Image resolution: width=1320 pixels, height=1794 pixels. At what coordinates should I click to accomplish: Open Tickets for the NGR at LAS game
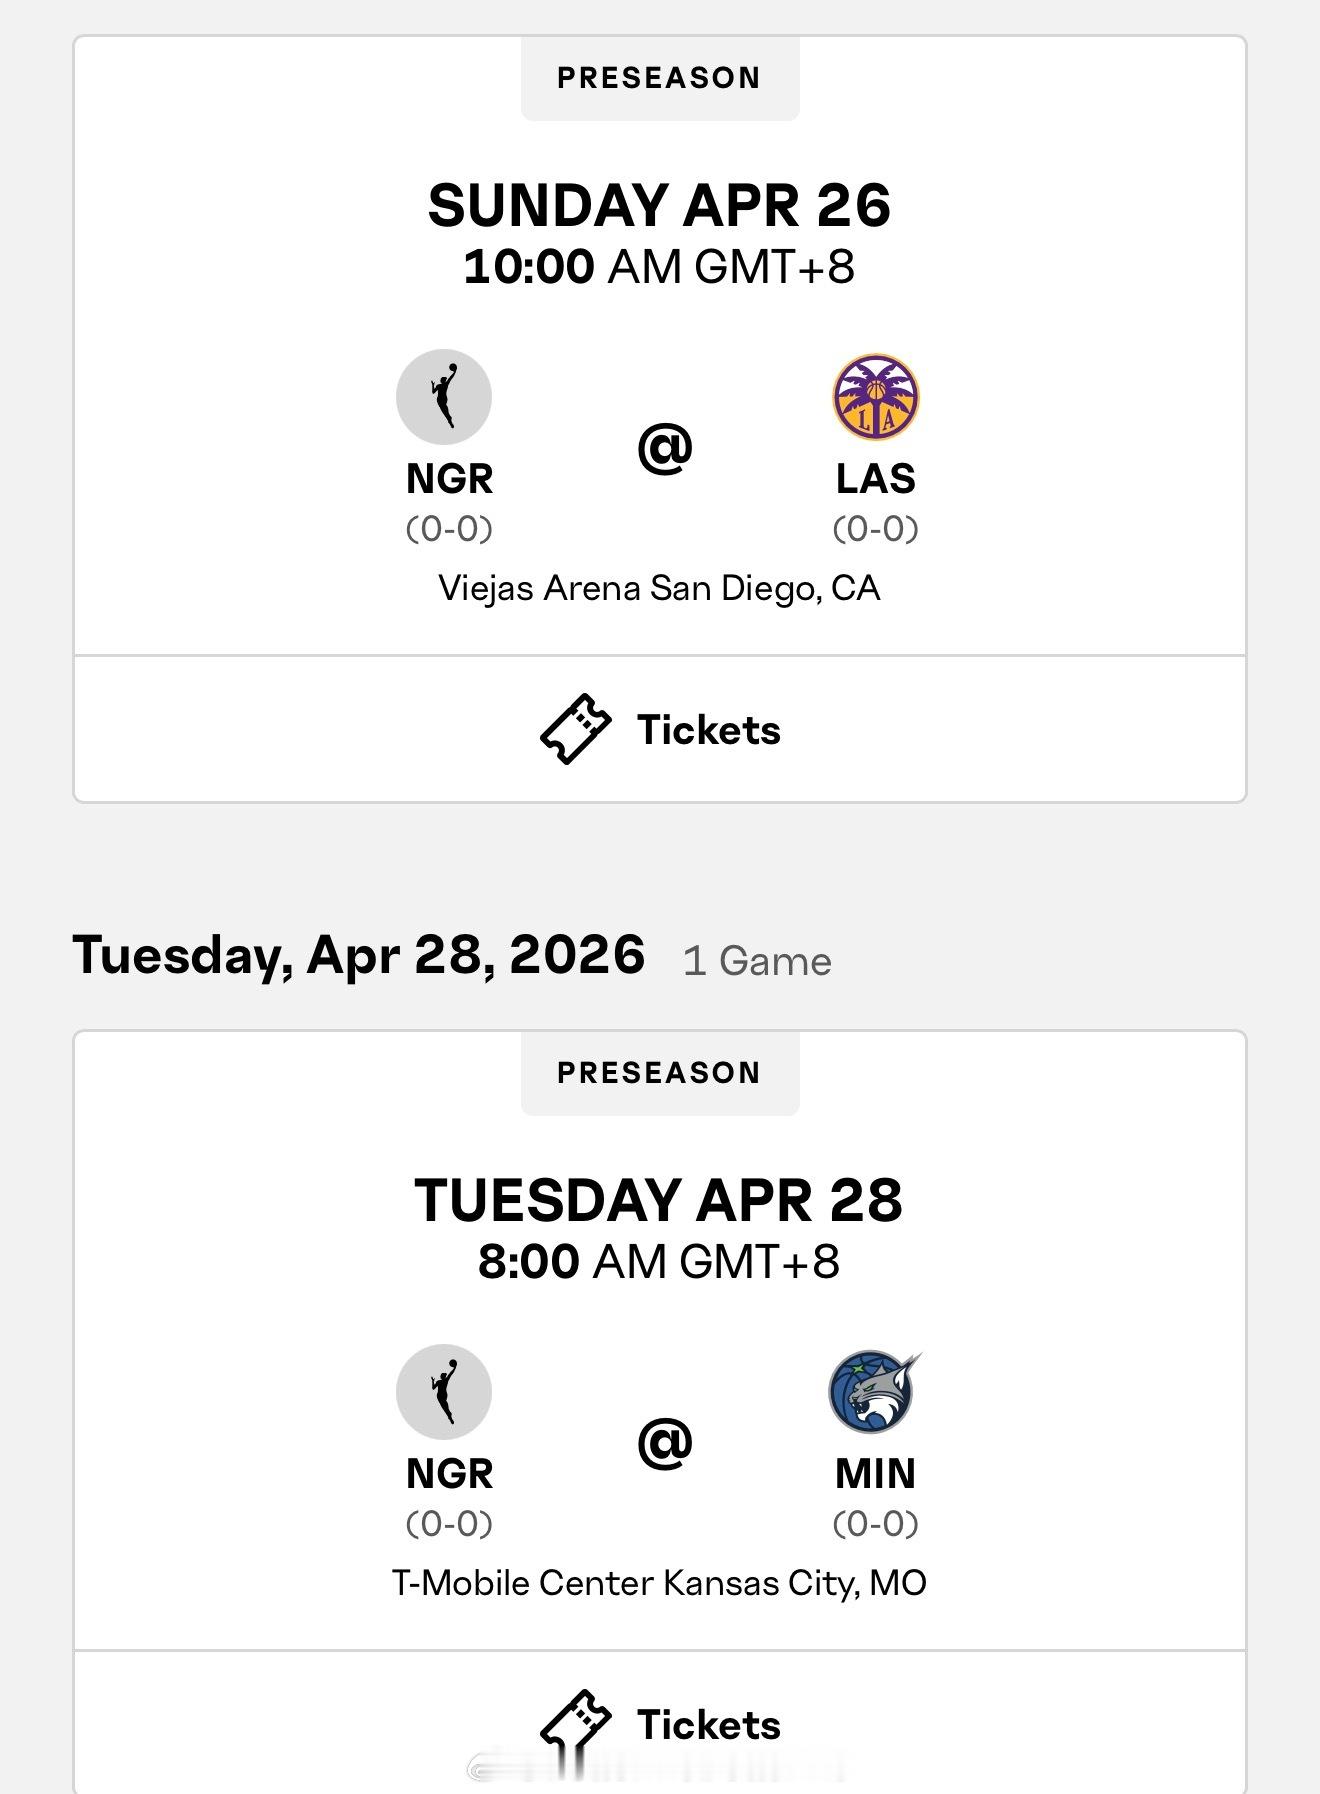coord(660,729)
